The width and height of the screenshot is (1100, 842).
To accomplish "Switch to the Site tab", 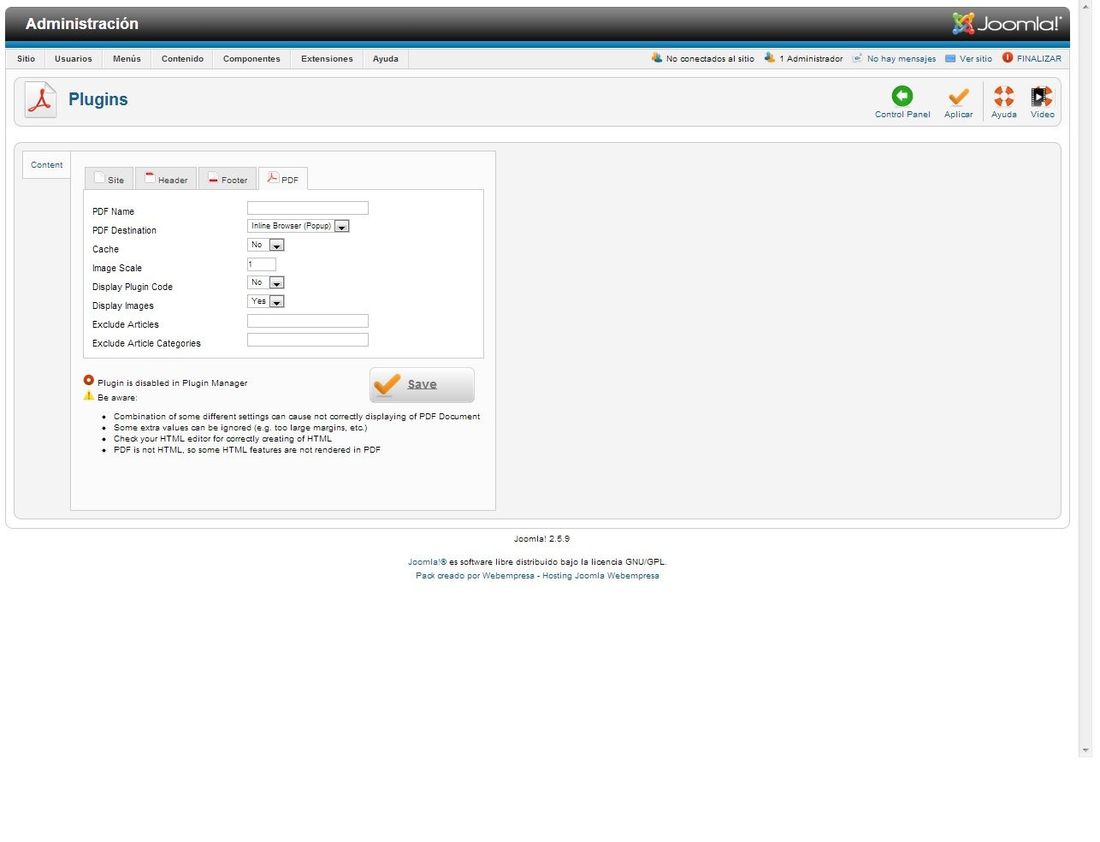I will pos(109,180).
